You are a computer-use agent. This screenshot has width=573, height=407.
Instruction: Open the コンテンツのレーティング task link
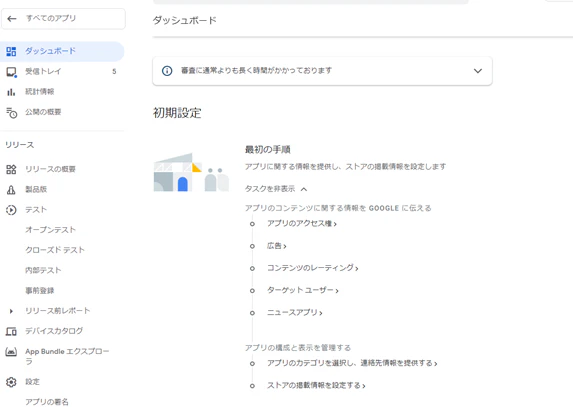(312, 268)
